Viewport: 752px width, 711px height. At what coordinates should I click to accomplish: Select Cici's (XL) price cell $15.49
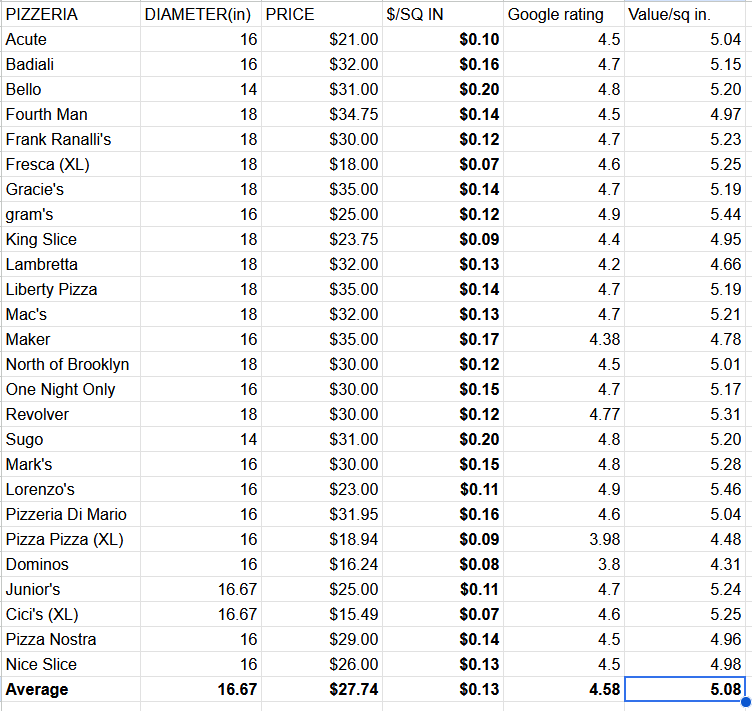coord(321,614)
